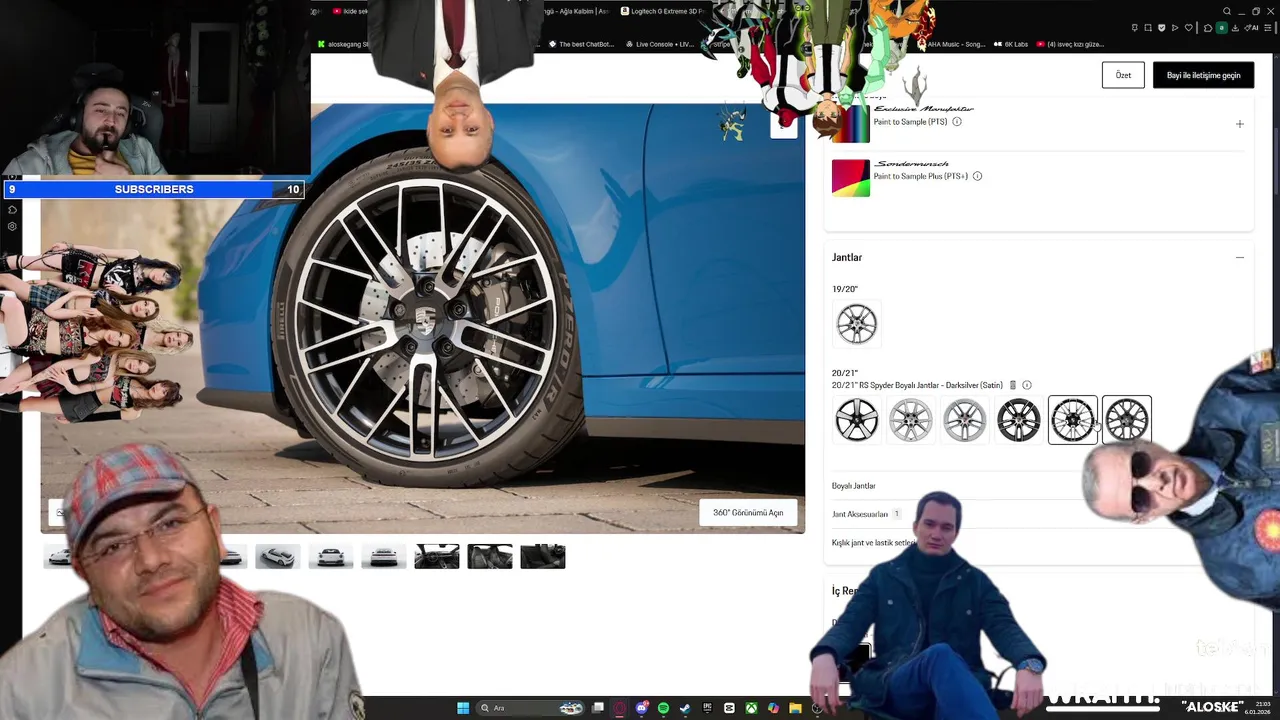Open Task View on the taskbar
This screenshot has height=720, width=1280.
(x=598, y=708)
